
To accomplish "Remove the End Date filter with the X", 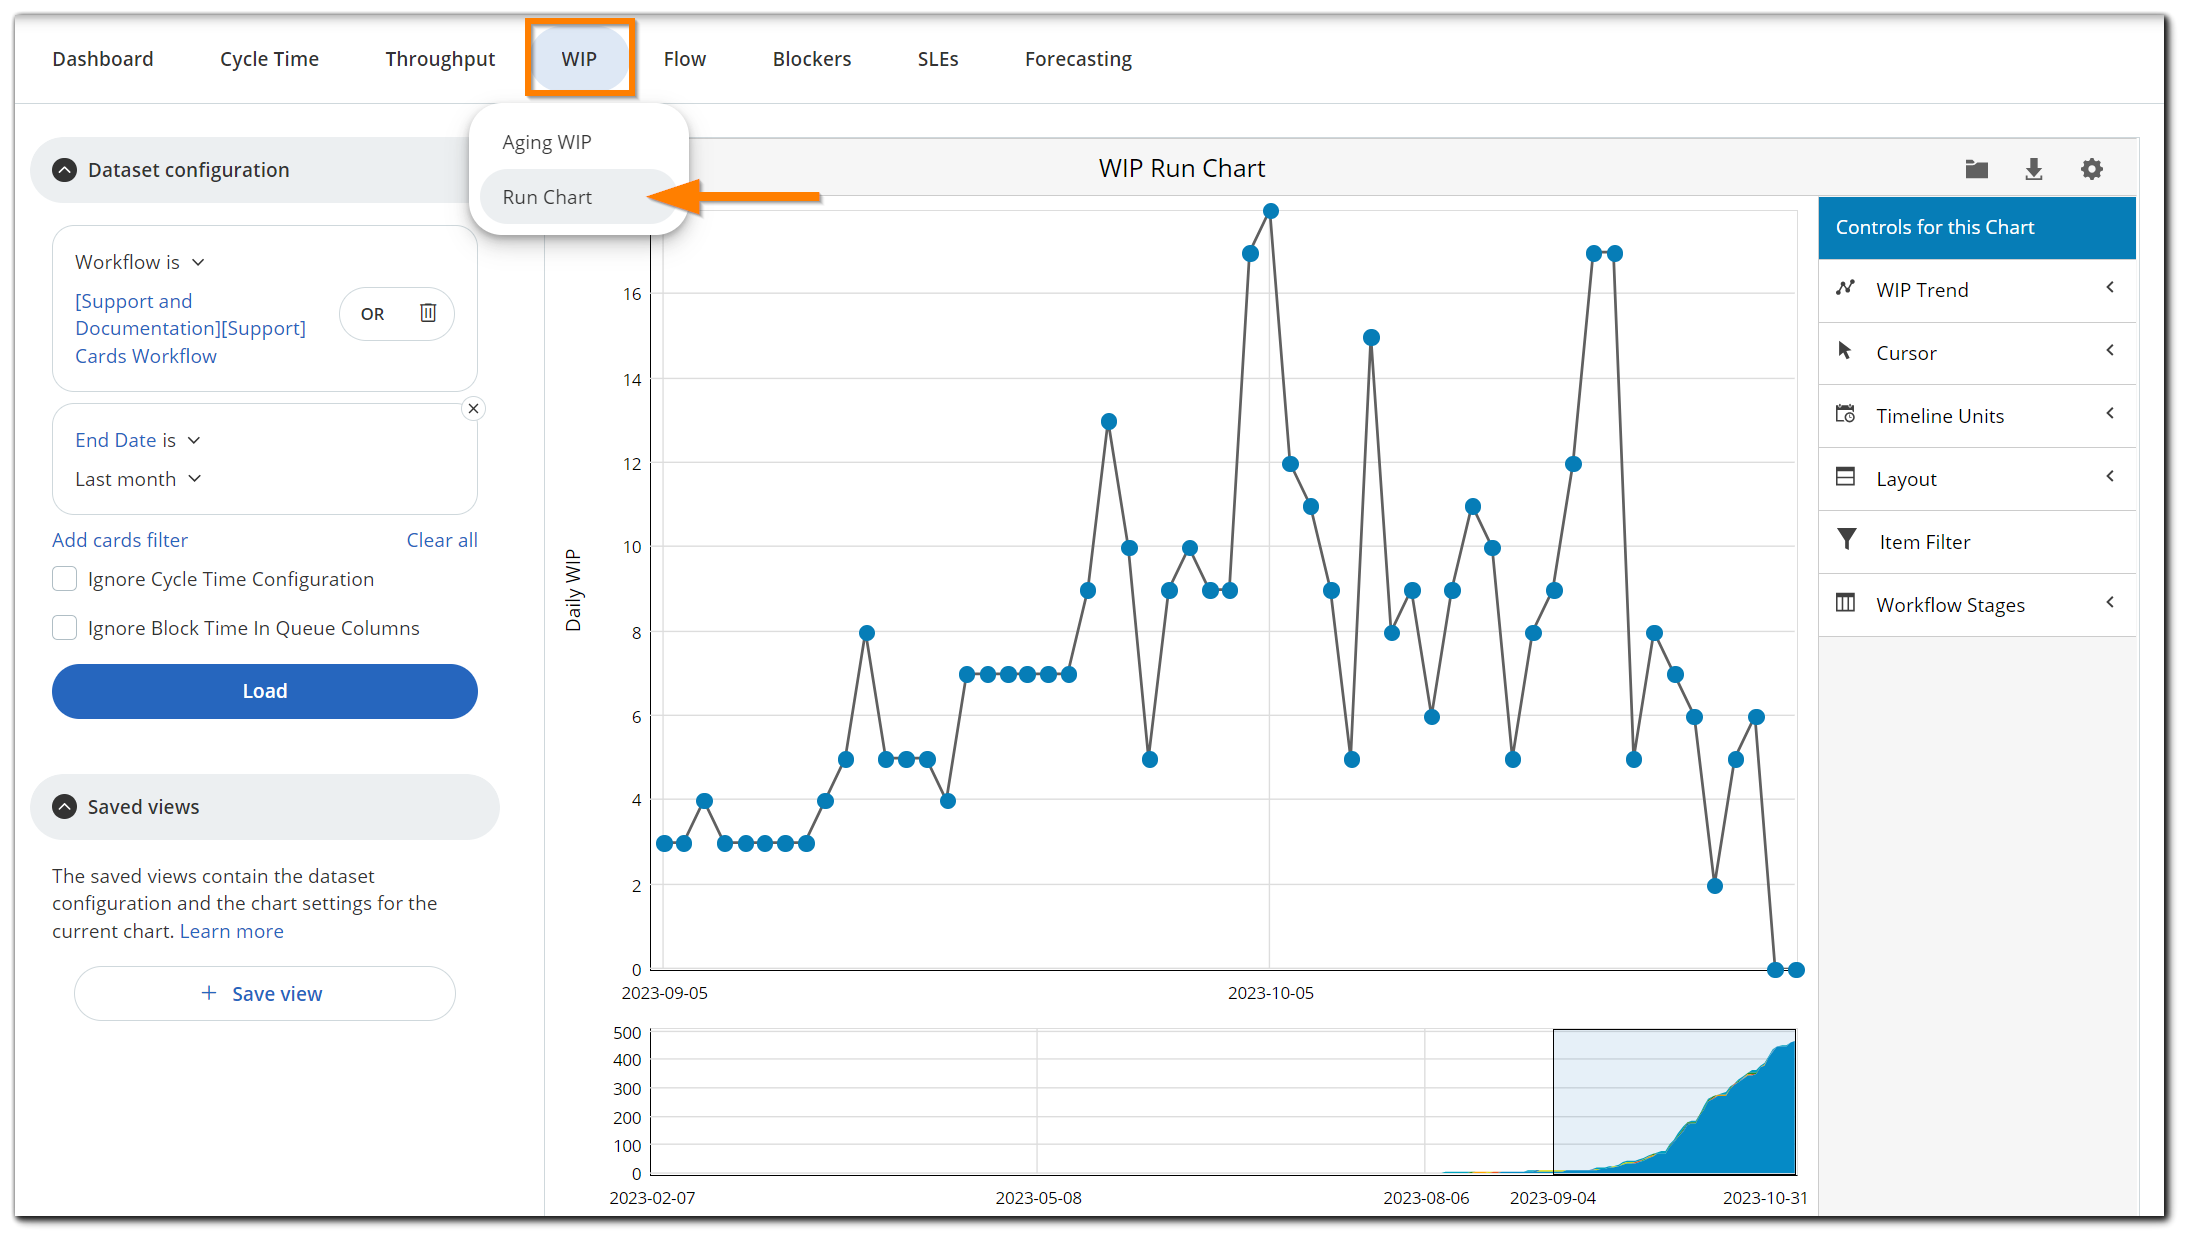I will 473,408.
